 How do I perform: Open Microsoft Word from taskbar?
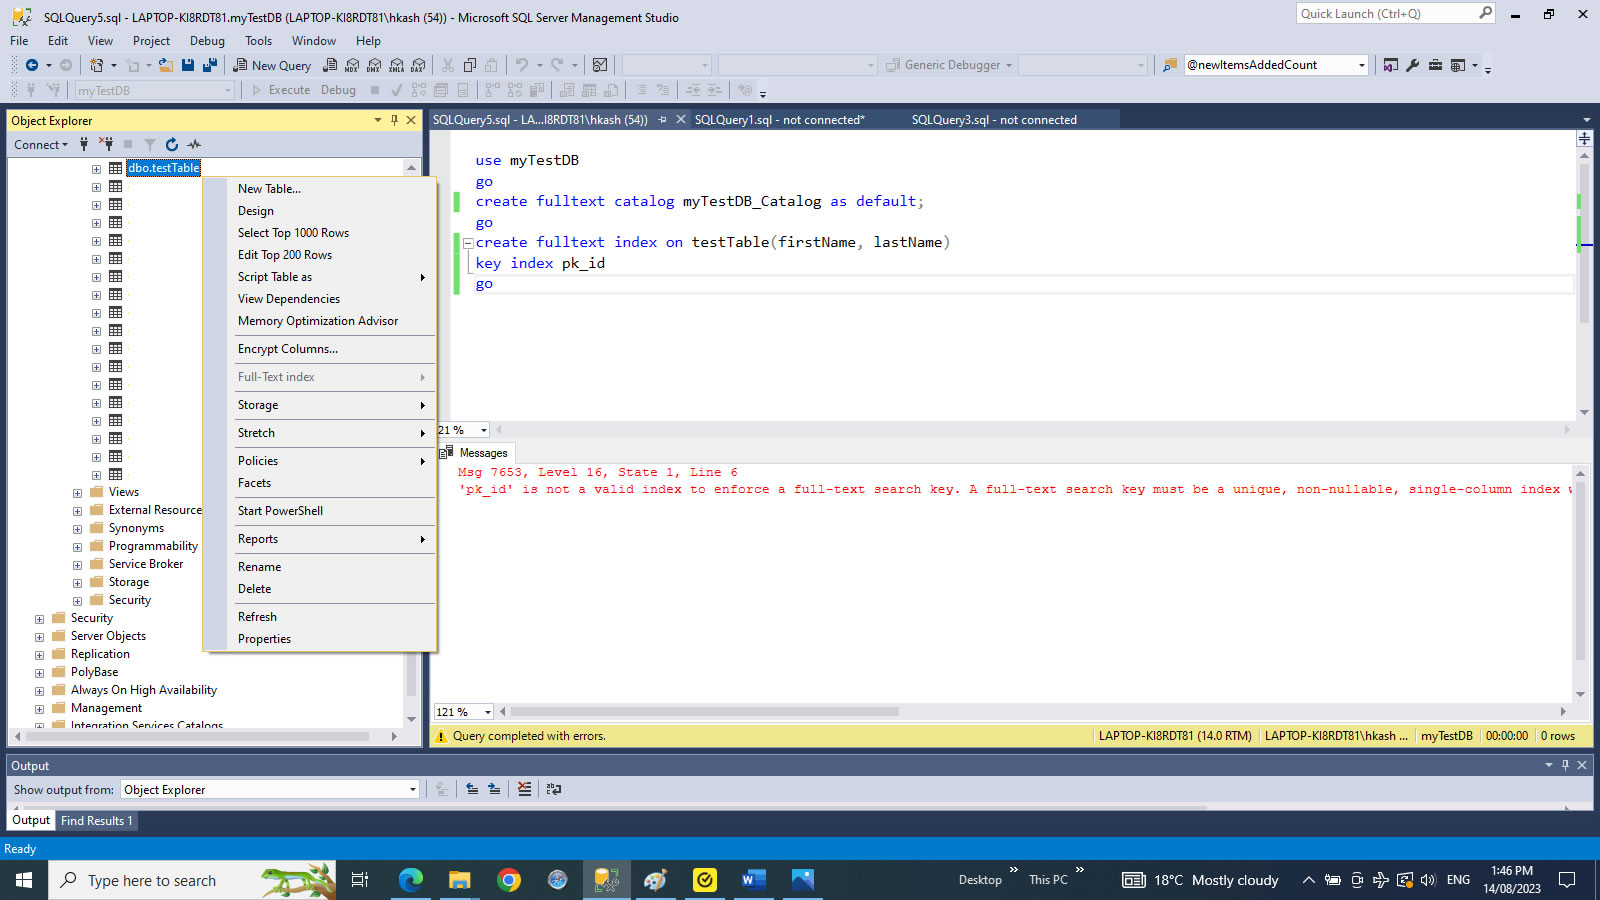(754, 880)
